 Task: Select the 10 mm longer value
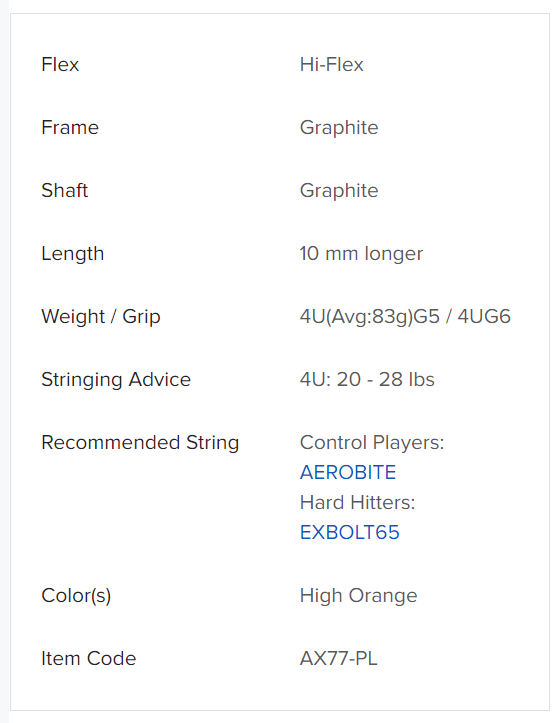point(361,254)
